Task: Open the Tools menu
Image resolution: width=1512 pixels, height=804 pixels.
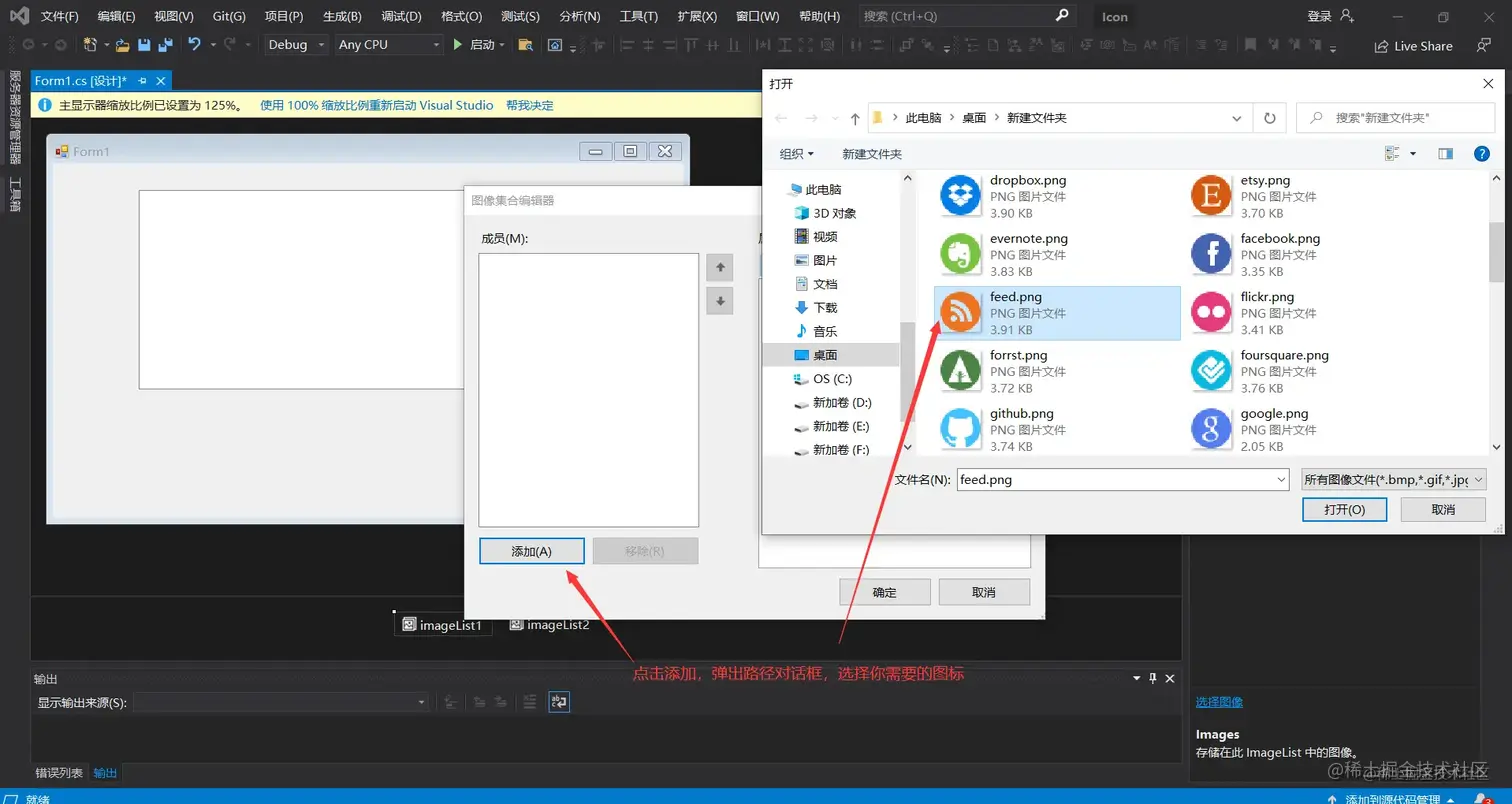Action: tap(638, 17)
